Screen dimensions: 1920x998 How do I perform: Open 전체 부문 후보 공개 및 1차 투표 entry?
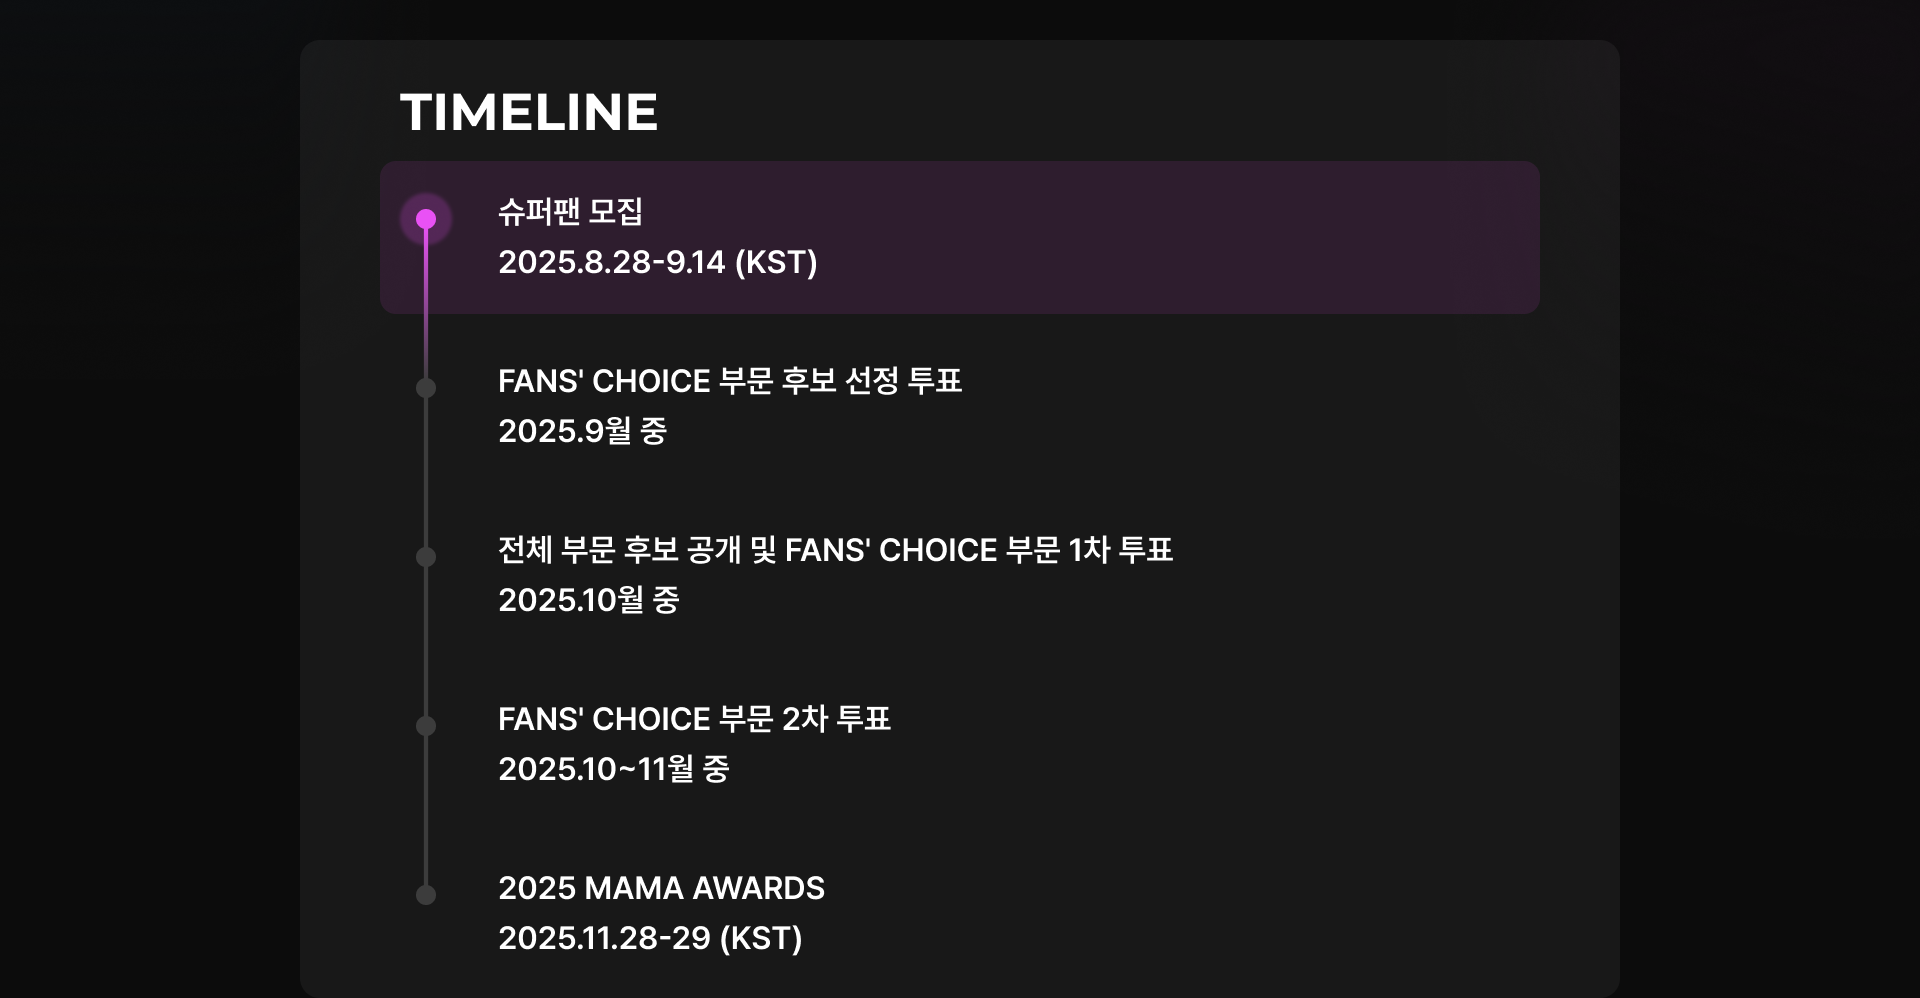point(835,550)
